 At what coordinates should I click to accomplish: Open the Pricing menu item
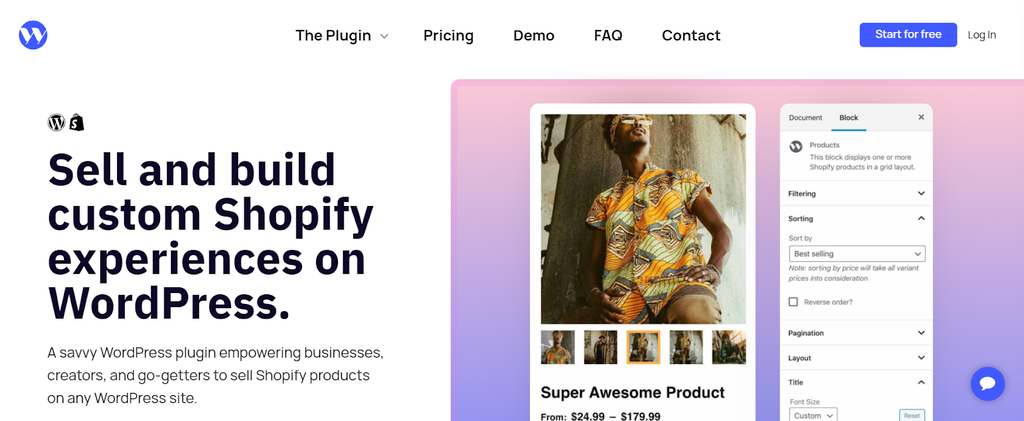tap(448, 36)
